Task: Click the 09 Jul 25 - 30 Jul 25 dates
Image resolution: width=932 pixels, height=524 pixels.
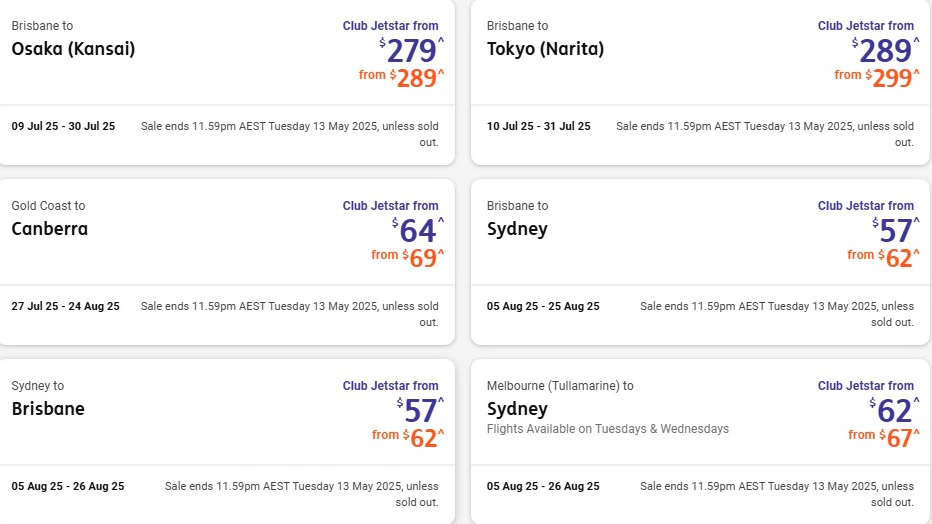Action: coord(63,126)
